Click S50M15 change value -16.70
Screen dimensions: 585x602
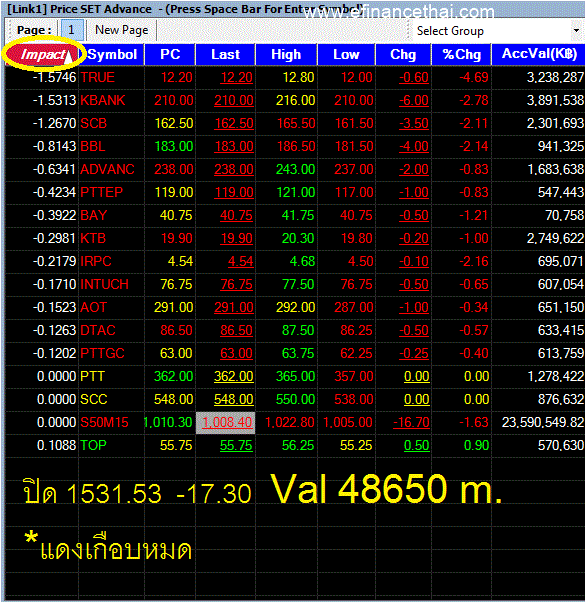[x=411, y=423]
